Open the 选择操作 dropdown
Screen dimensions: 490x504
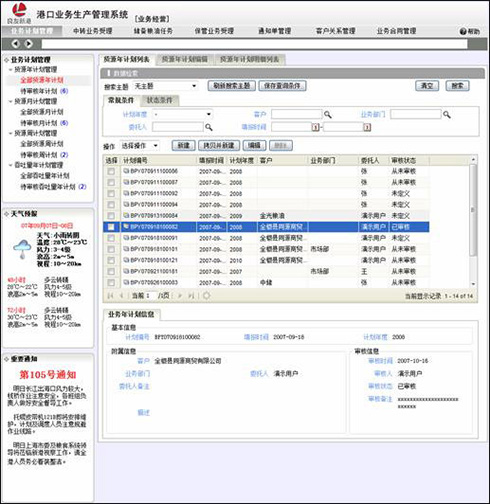pyautogui.click(x=140, y=146)
